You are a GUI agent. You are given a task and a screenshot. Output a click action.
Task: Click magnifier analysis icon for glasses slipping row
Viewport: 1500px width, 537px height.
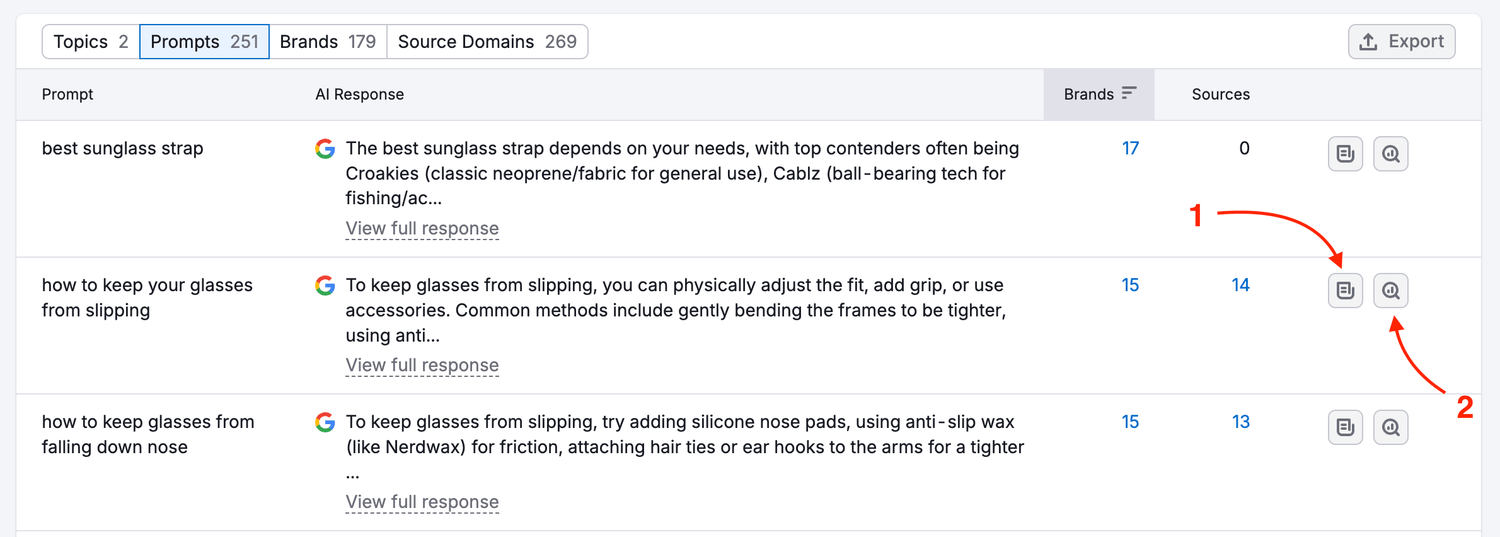[x=1390, y=291]
